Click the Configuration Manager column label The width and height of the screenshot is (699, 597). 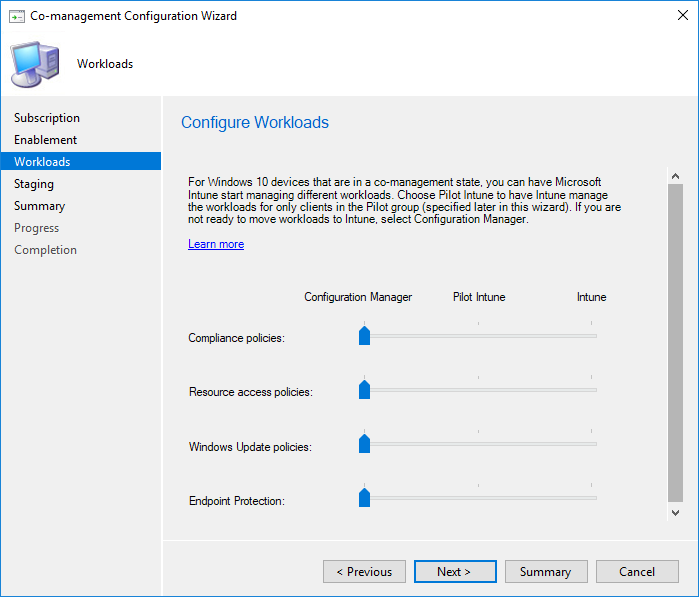358,297
